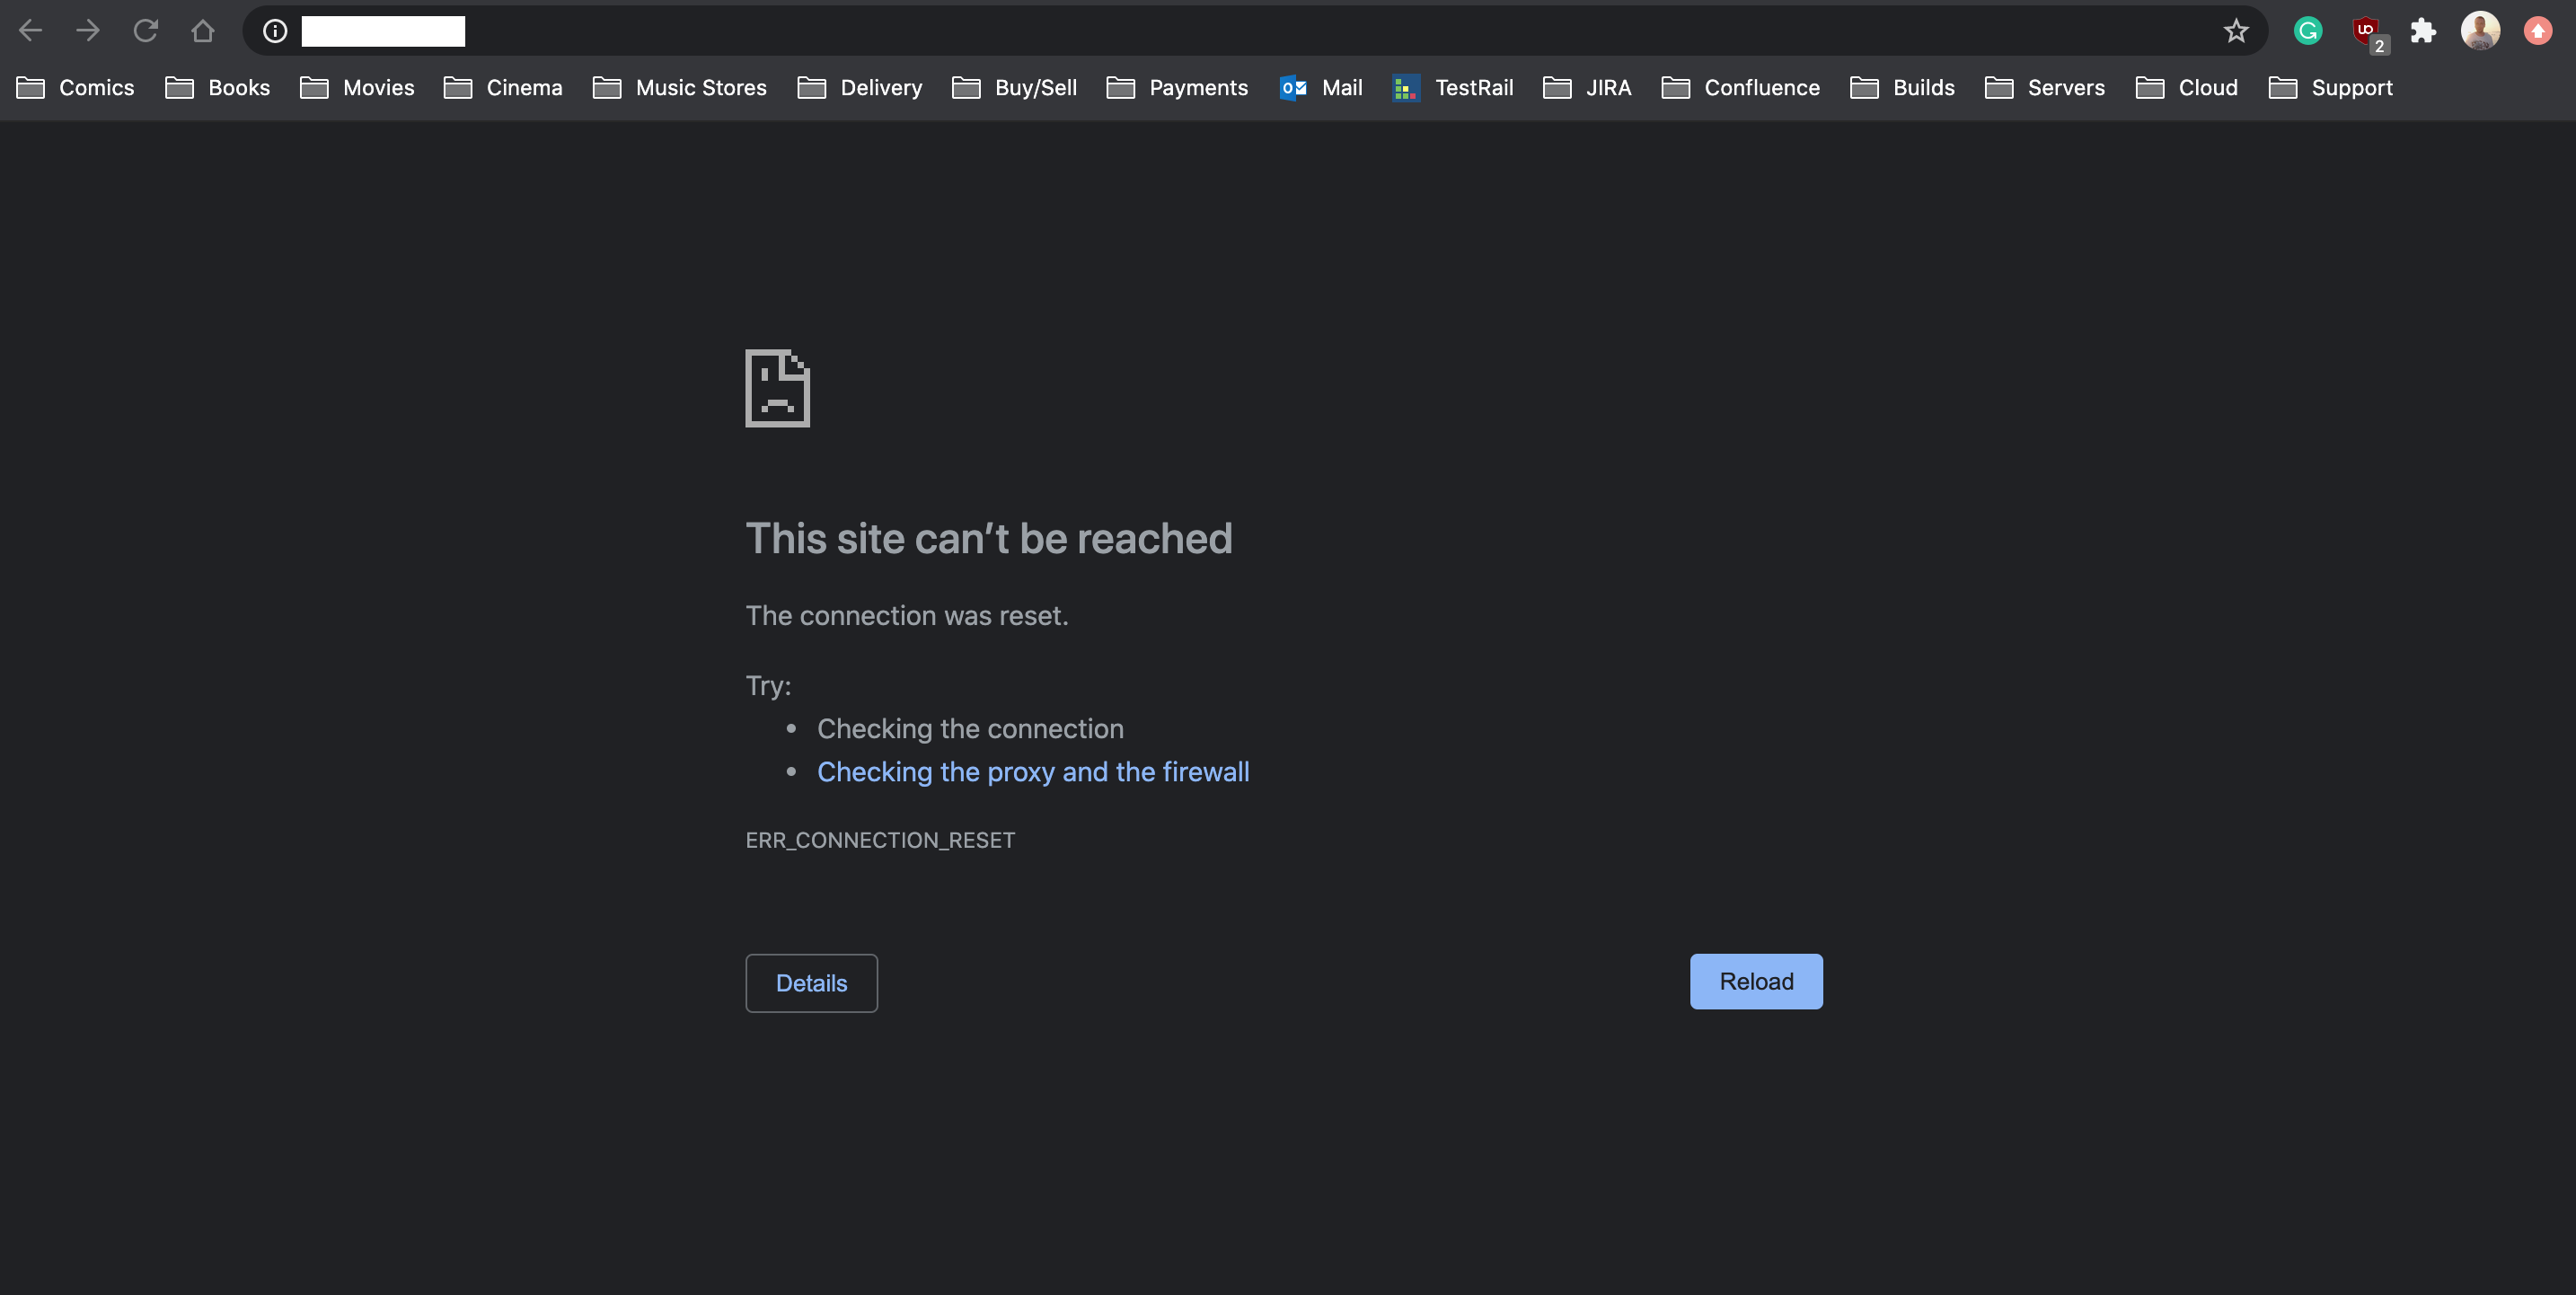Open the user profile avatar

[x=2480, y=31]
